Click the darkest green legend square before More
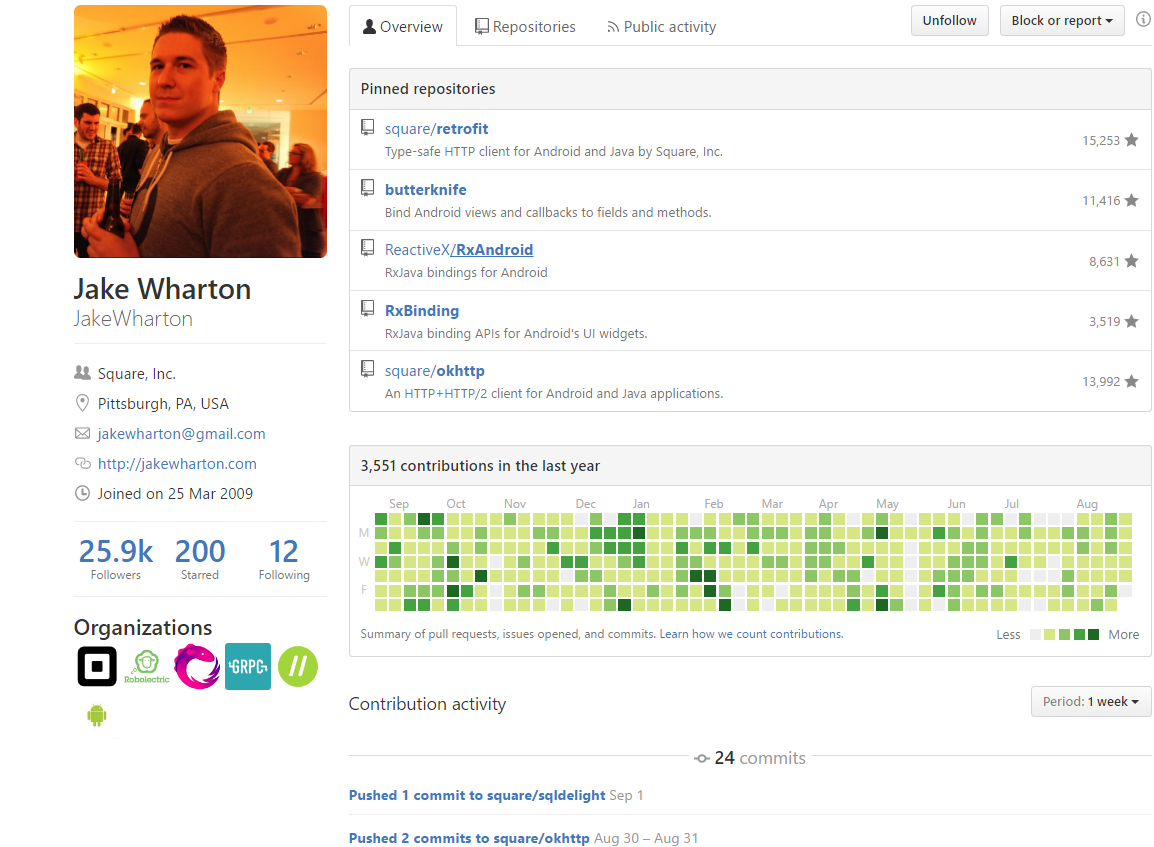 click(1094, 634)
